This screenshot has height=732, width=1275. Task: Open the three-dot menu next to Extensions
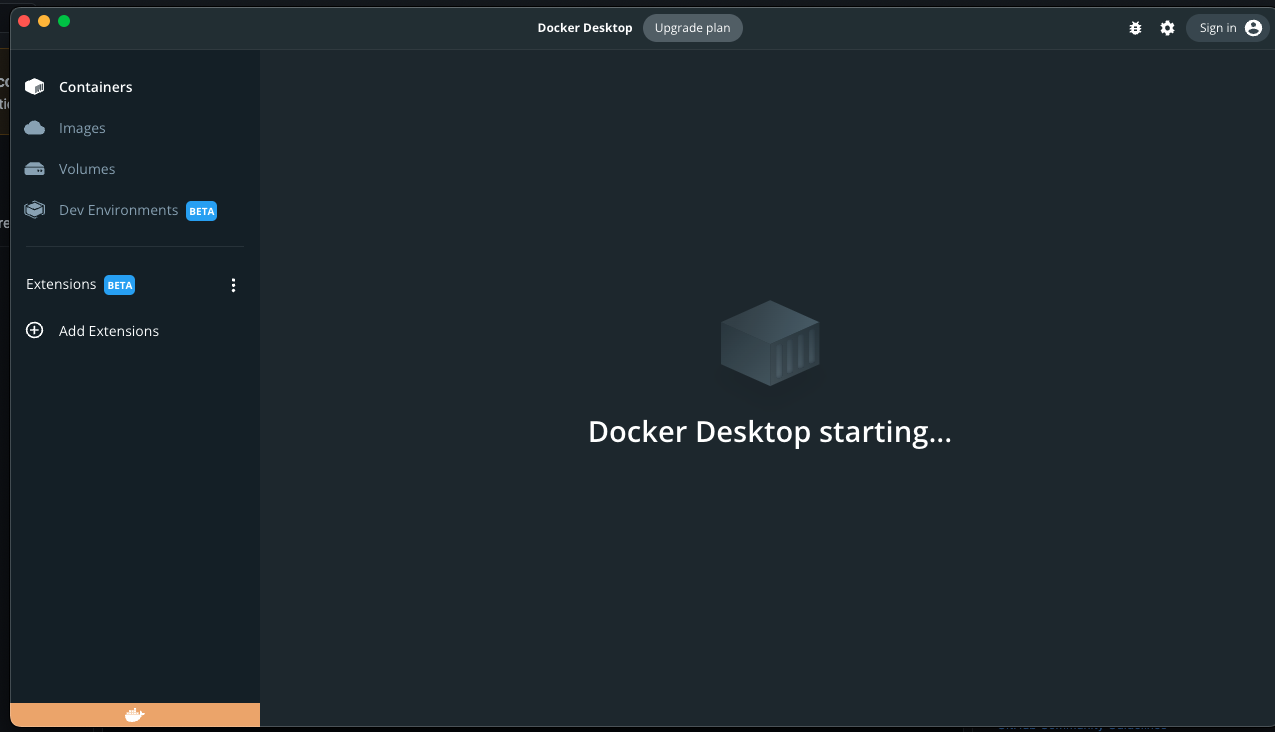pyautogui.click(x=233, y=284)
